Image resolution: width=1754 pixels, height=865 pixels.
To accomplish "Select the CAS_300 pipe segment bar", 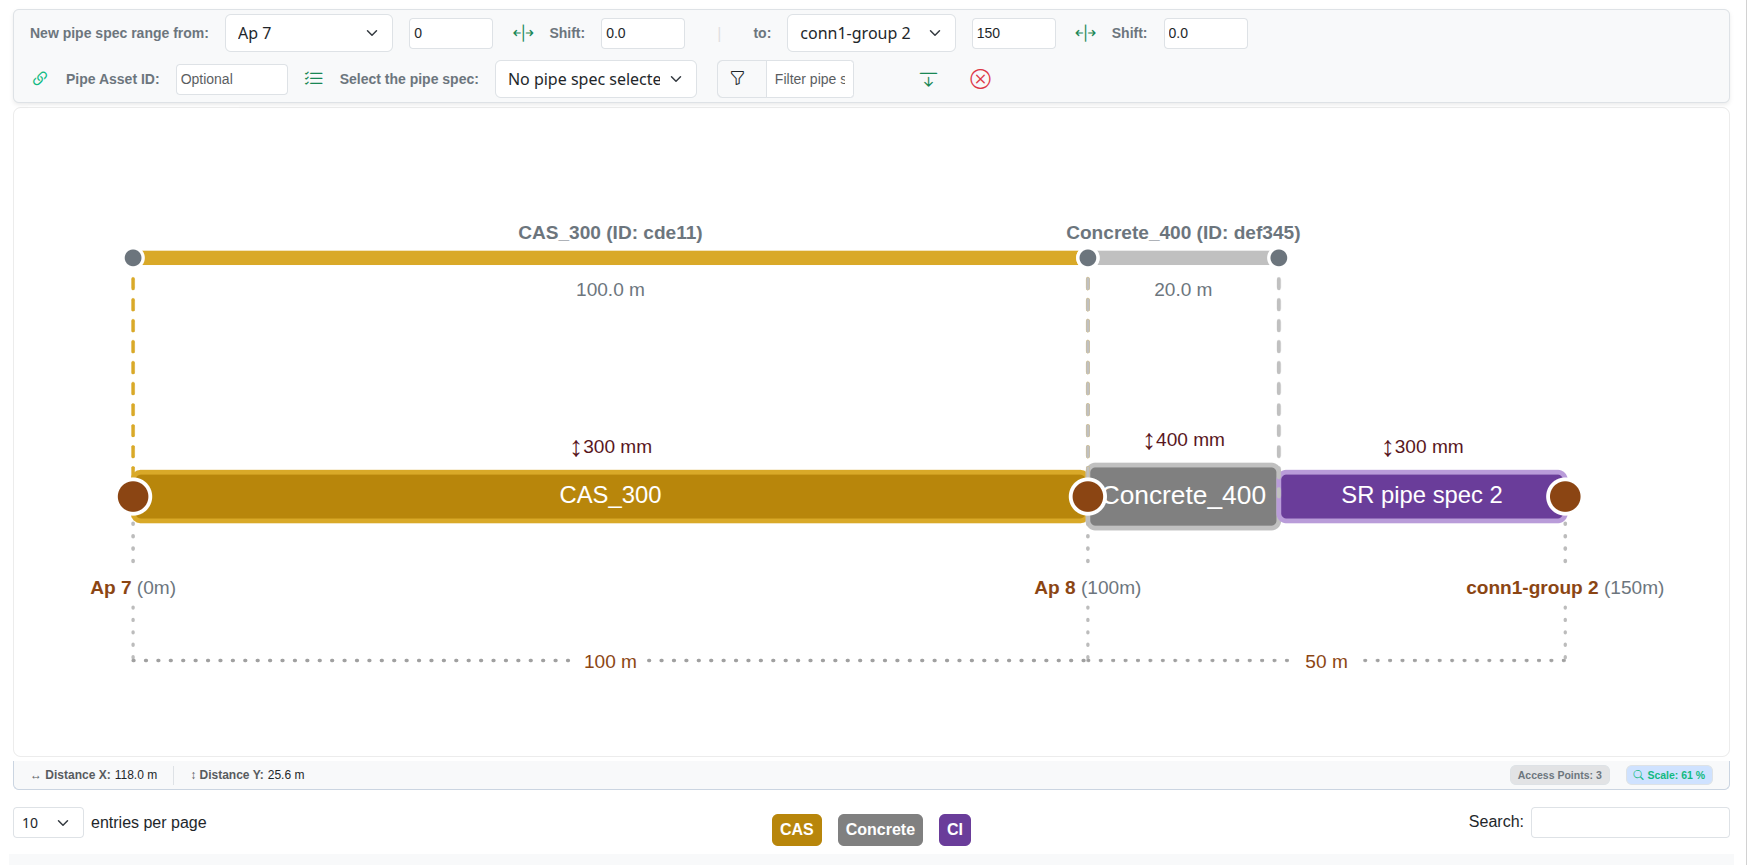I will click(610, 496).
